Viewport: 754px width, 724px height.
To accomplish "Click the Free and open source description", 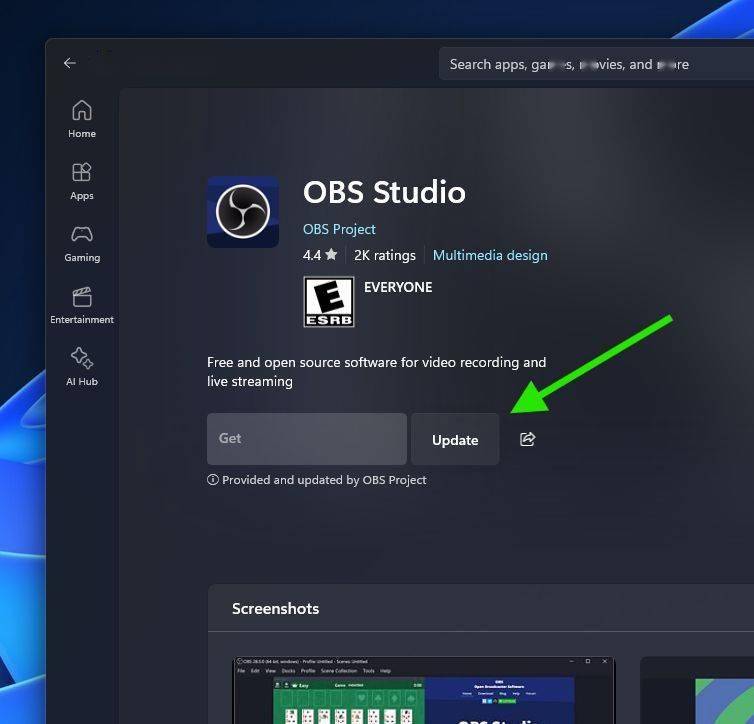I will pos(377,372).
